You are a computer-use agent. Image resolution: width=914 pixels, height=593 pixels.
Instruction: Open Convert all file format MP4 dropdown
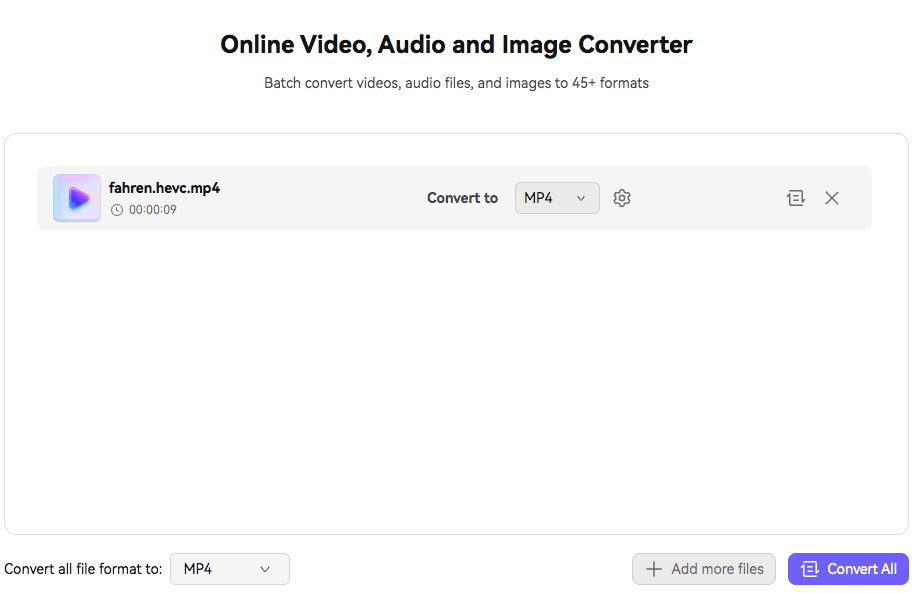[230, 569]
